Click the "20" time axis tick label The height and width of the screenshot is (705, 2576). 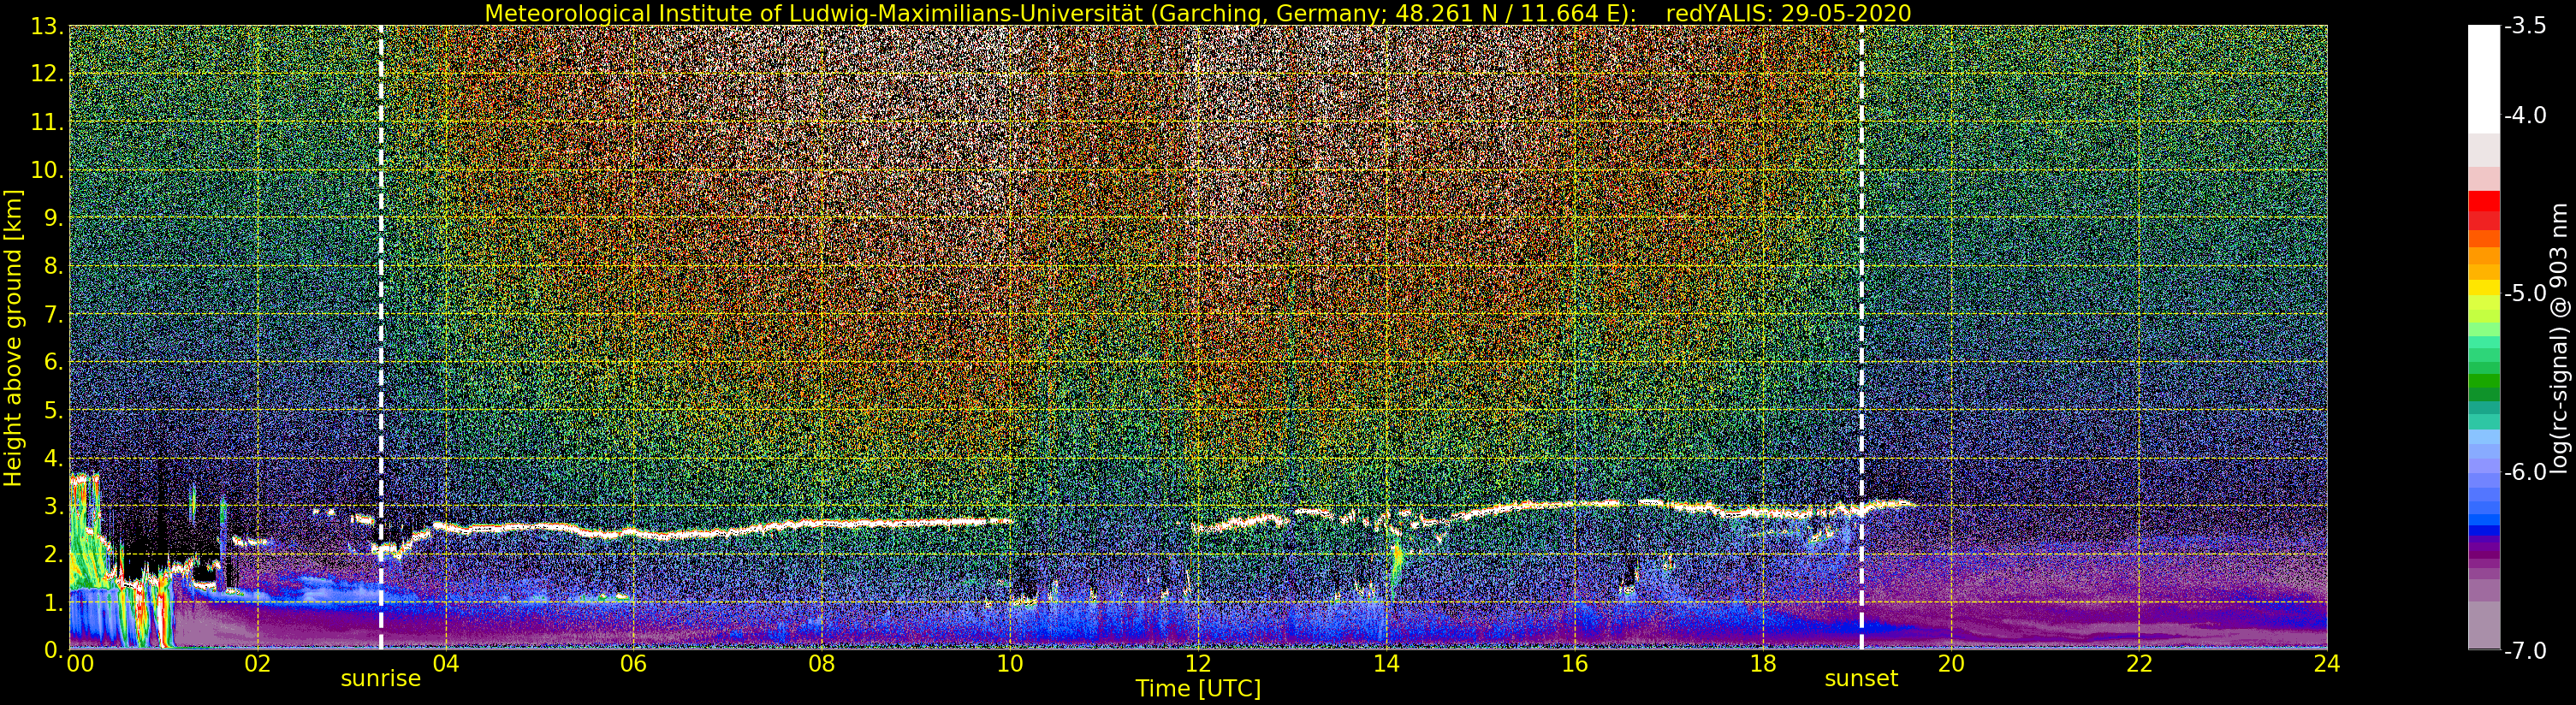(1951, 663)
